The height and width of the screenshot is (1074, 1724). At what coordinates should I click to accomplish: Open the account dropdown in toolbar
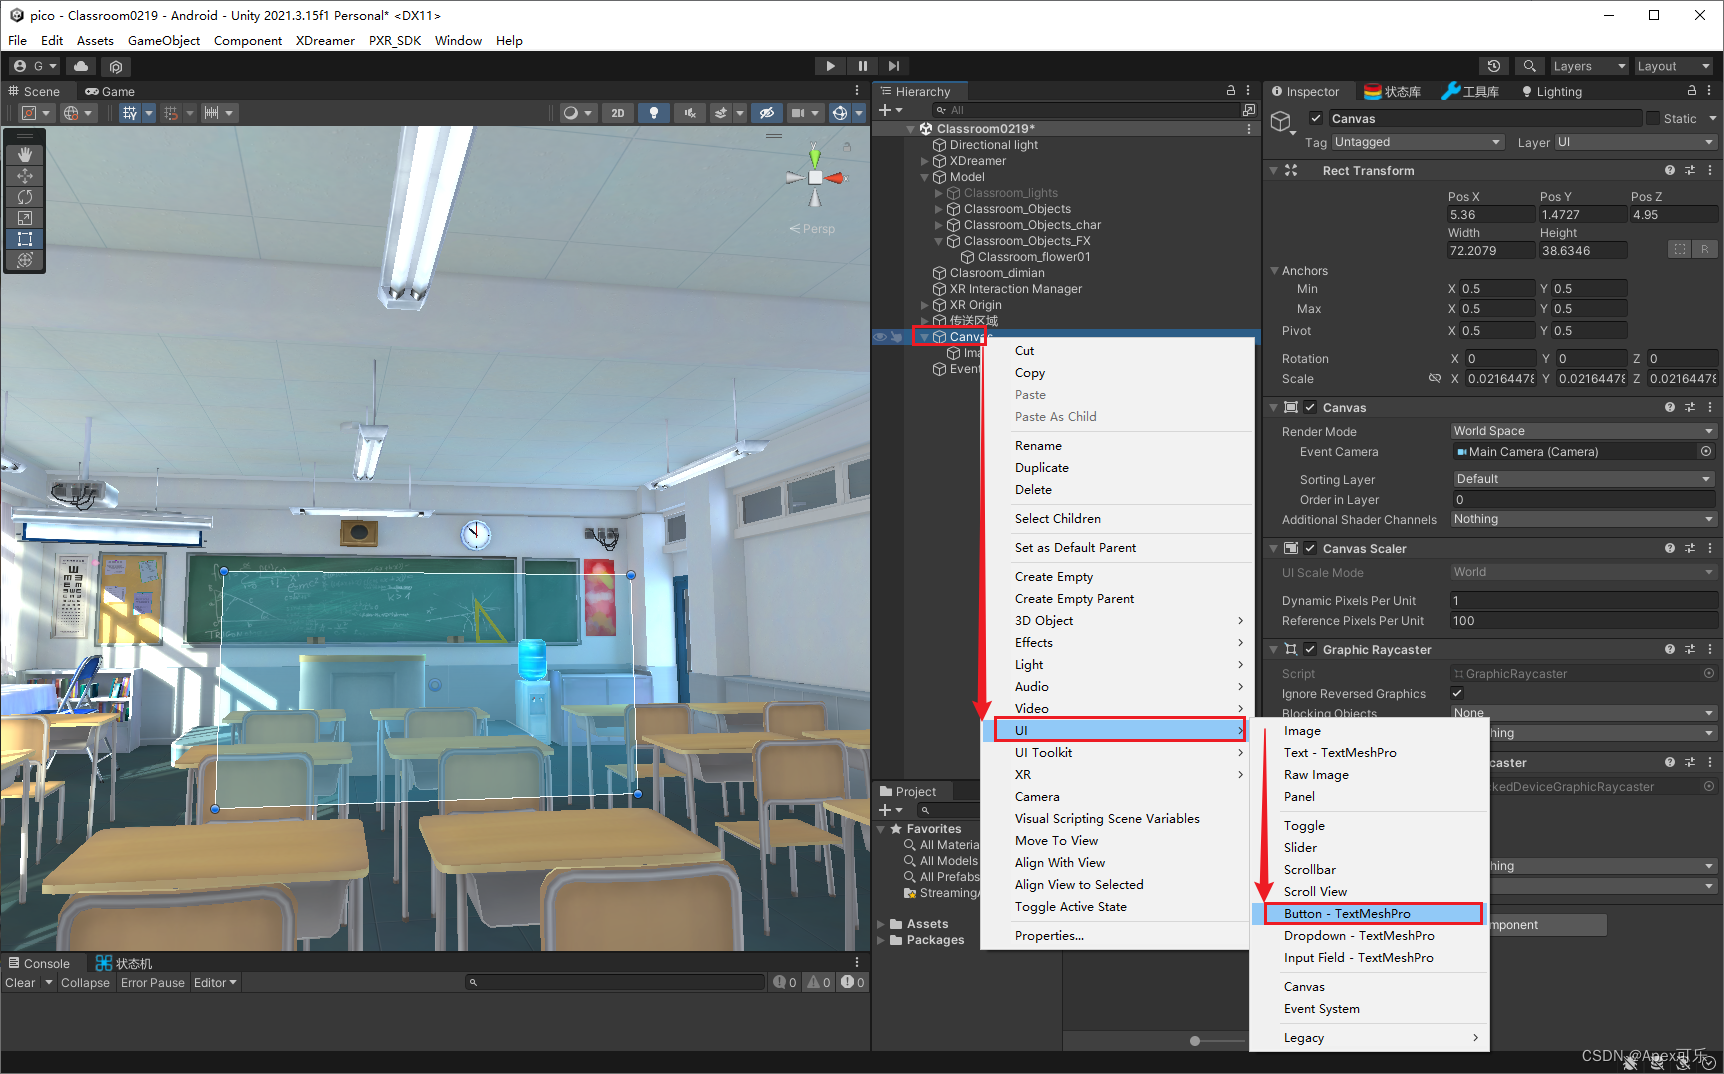pyautogui.click(x=35, y=66)
